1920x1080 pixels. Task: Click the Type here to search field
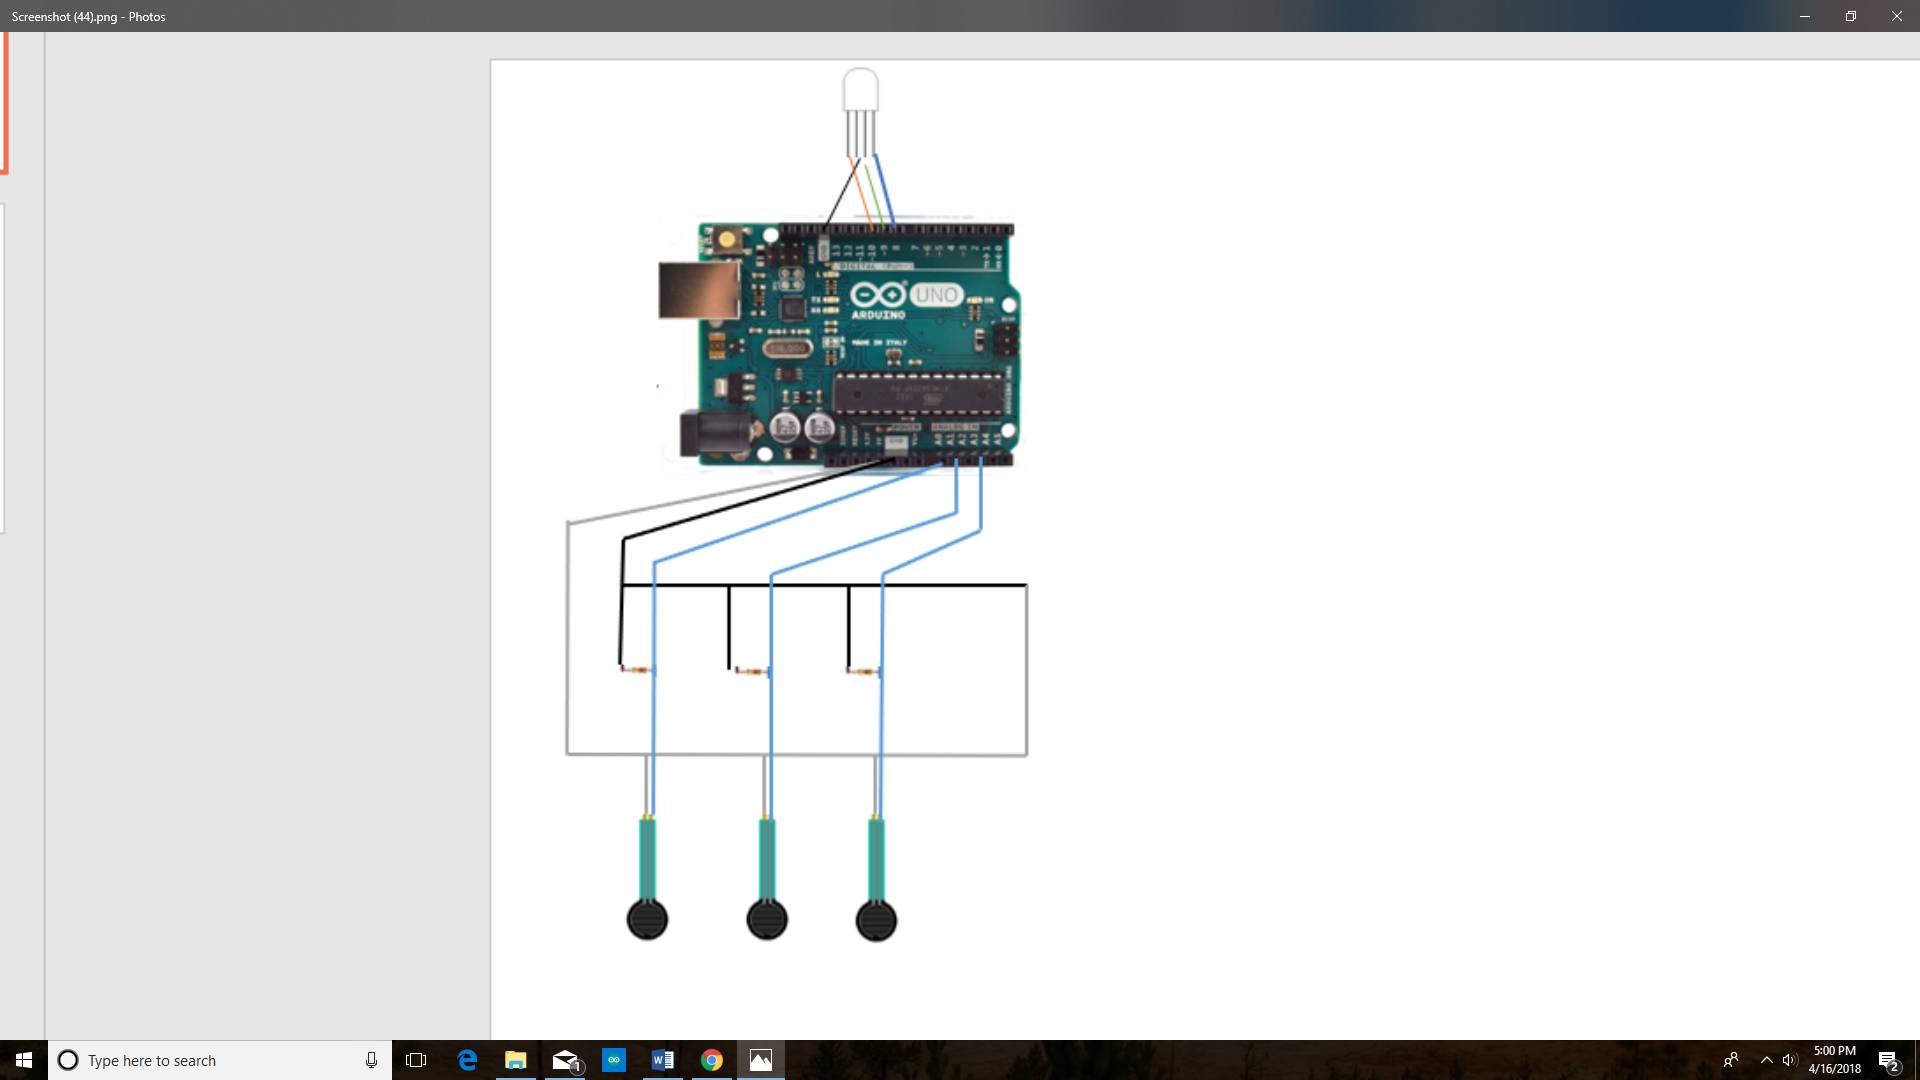(200, 1060)
